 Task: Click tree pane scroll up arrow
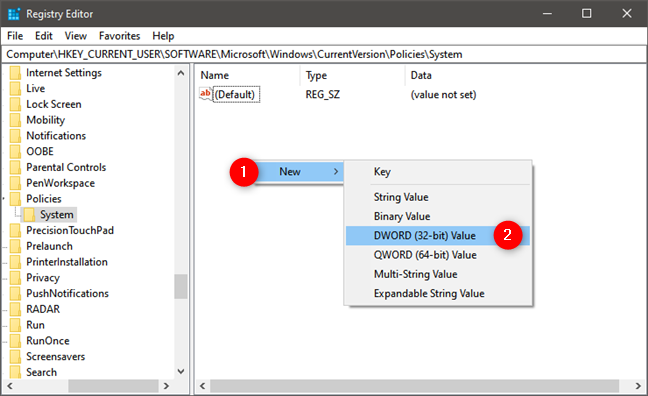coord(181,73)
